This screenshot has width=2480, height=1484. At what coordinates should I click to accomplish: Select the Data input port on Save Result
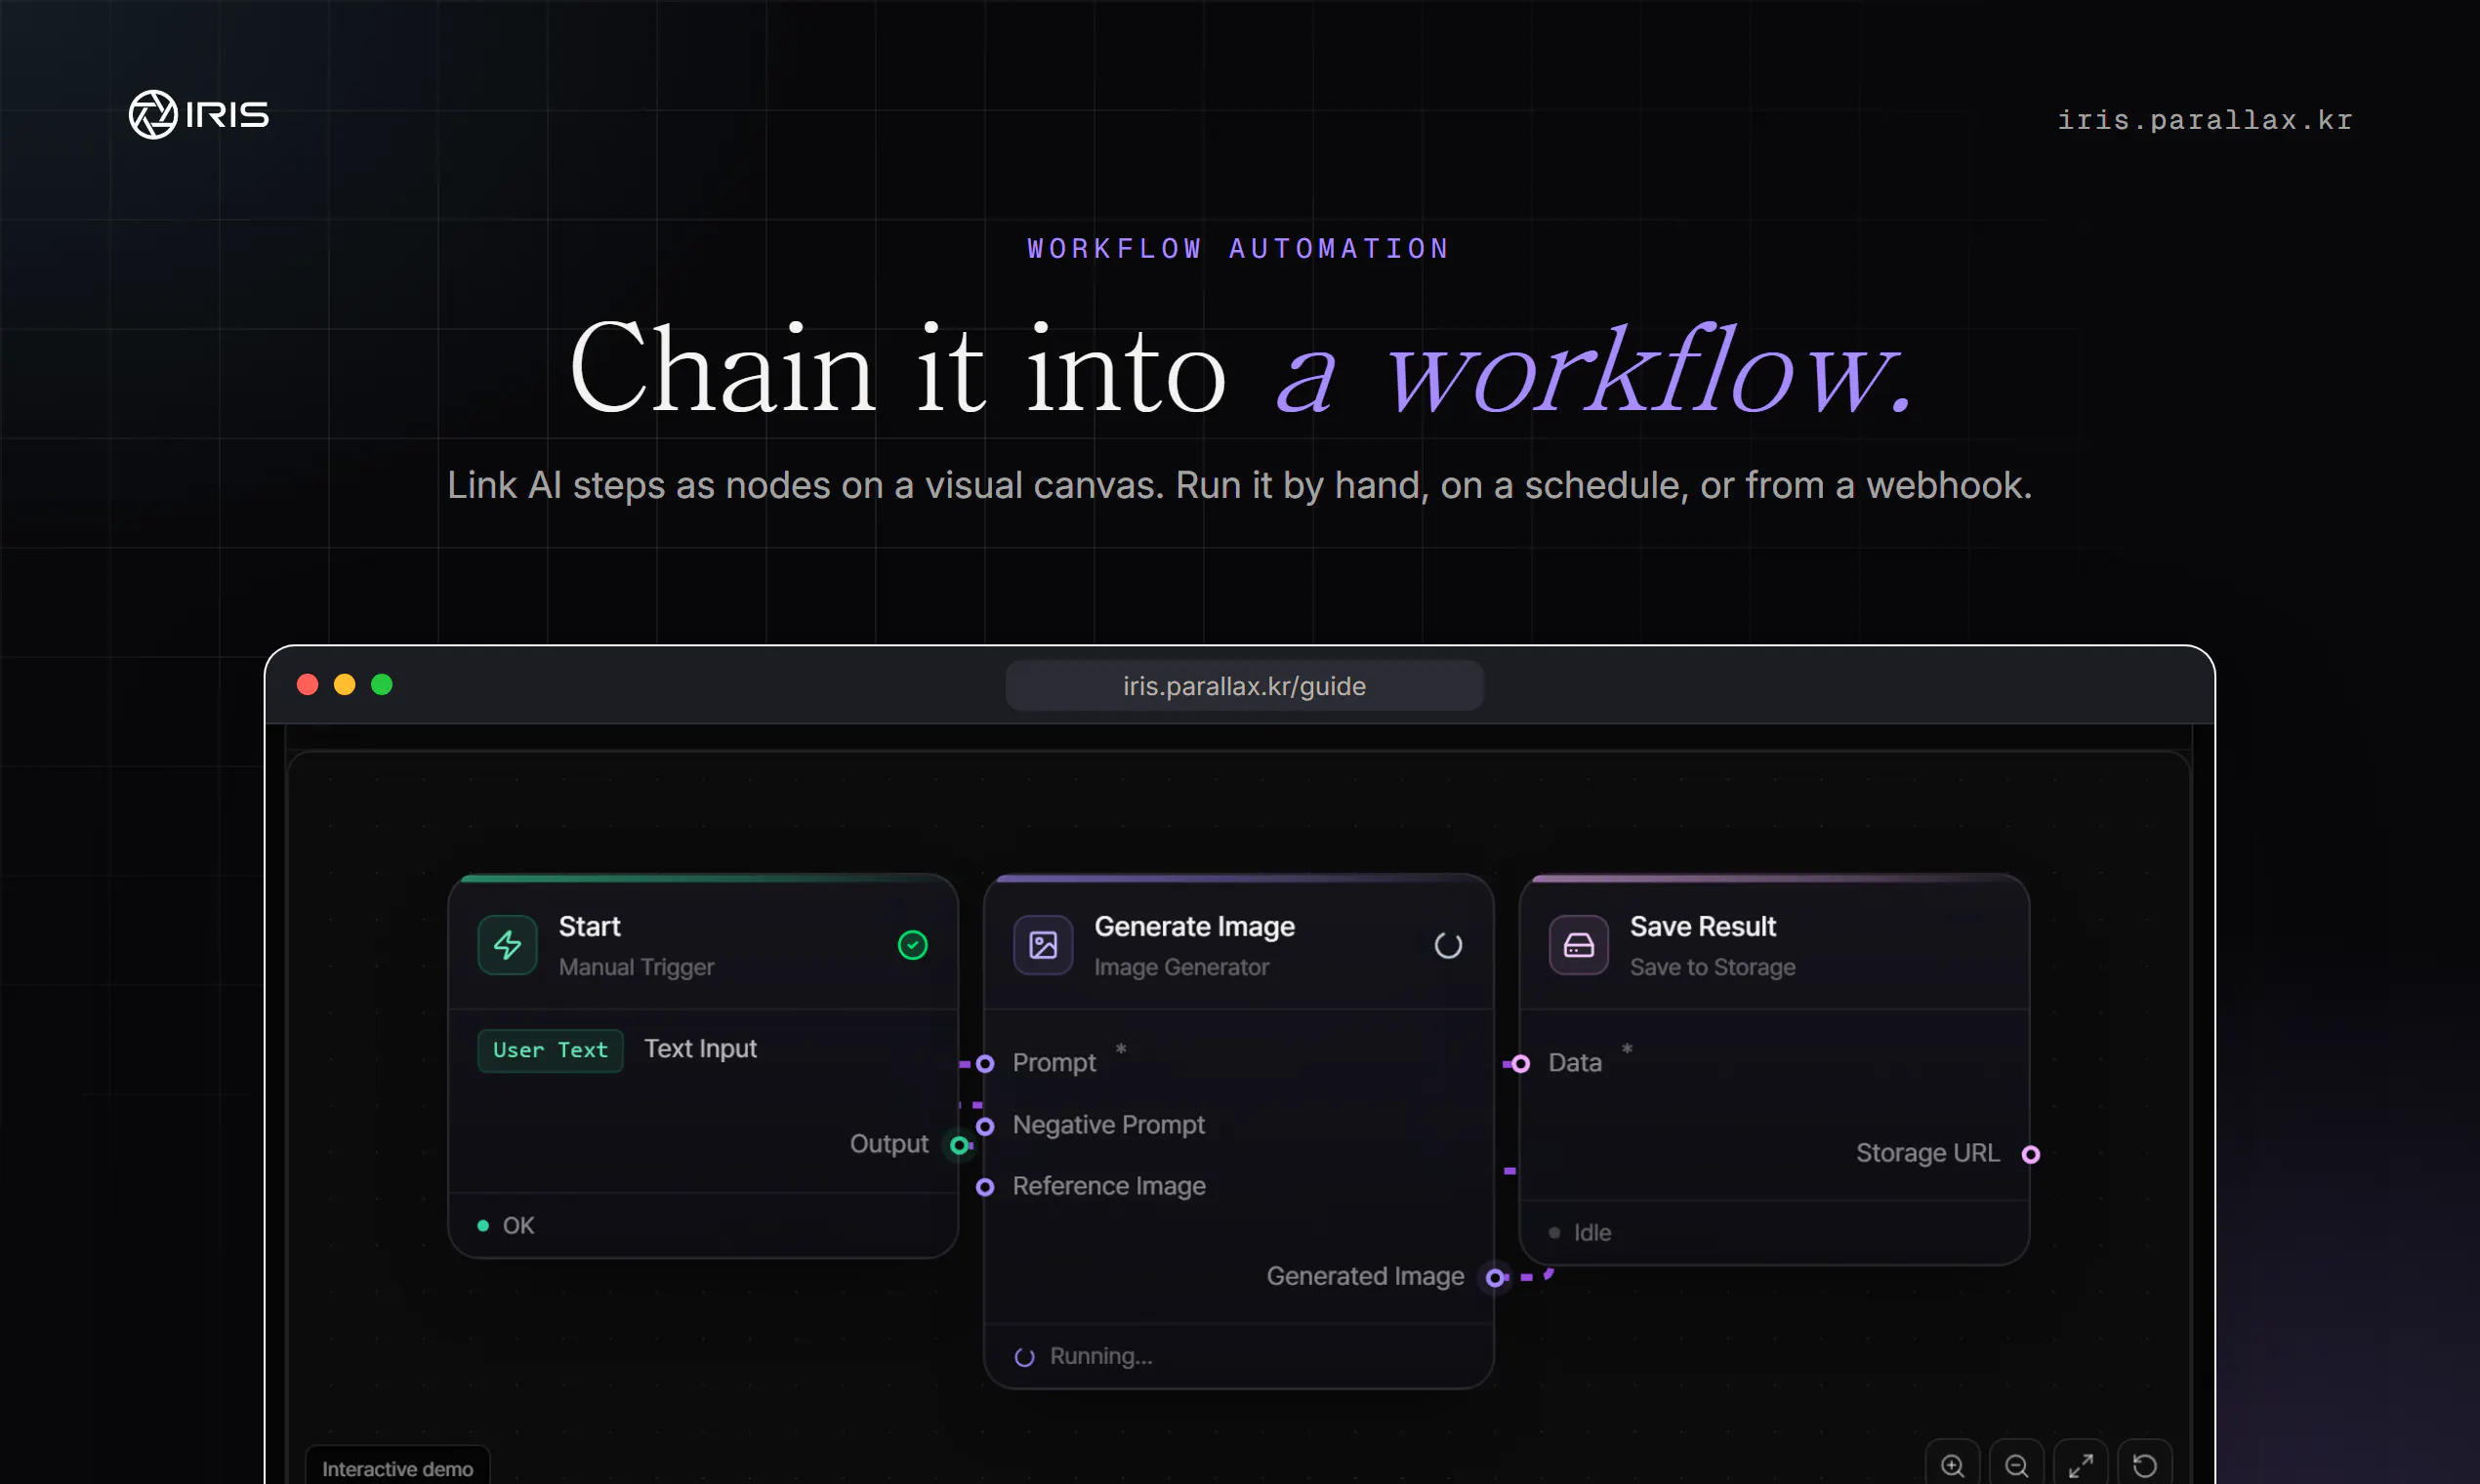pos(1520,1064)
